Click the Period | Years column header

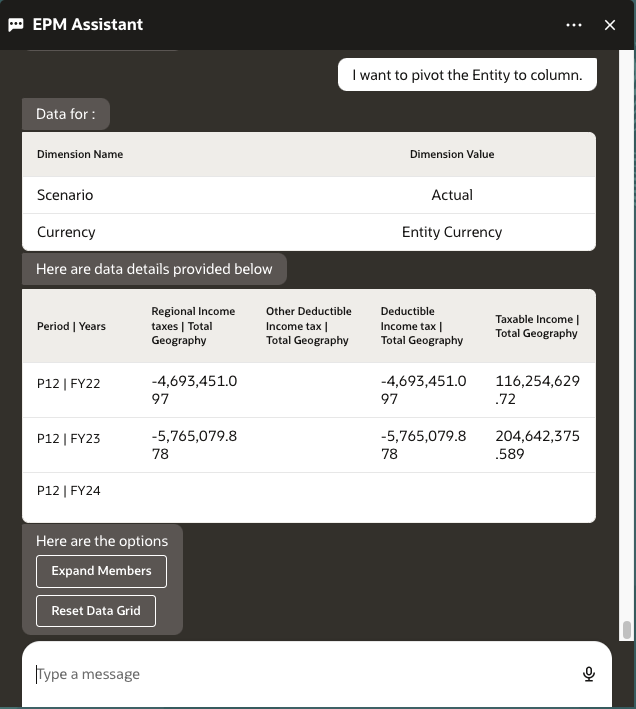click(x=71, y=326)
